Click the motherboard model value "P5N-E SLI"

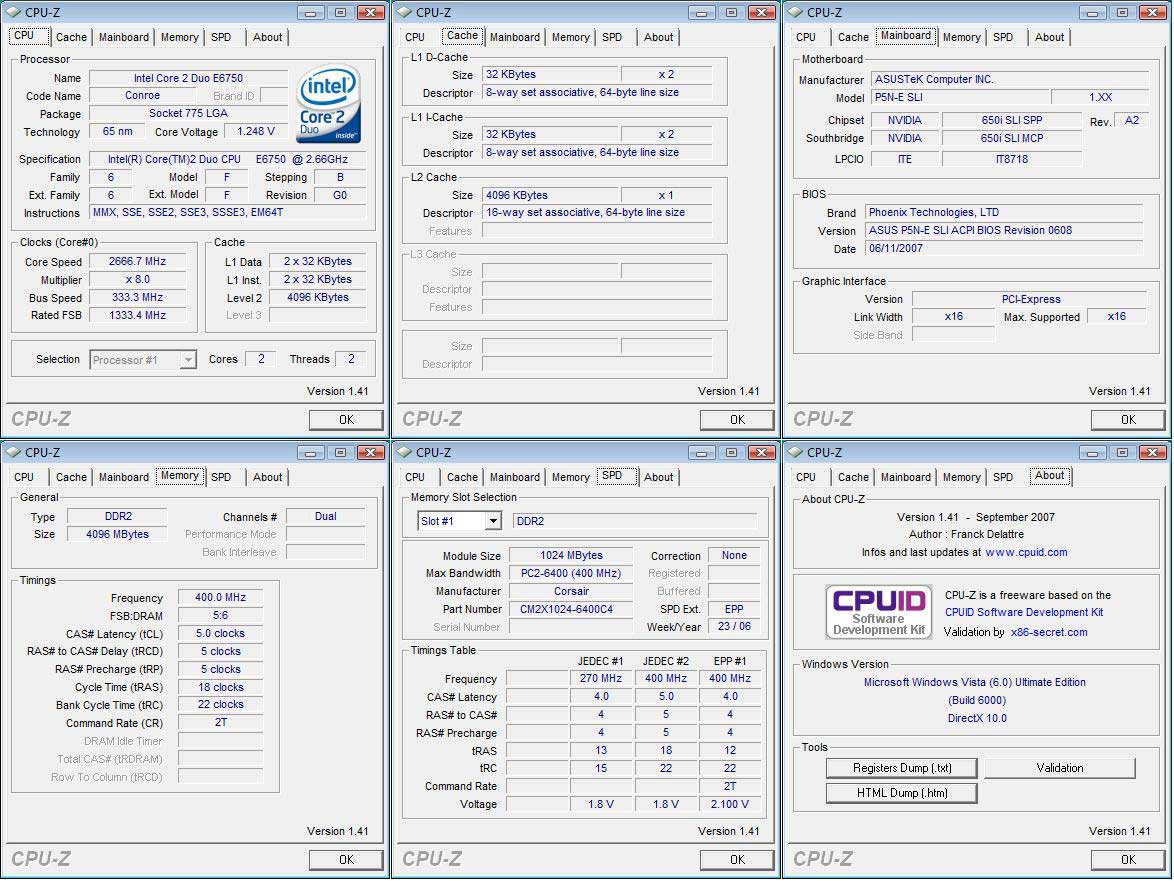pyautogui.click(x=960, y=97)
